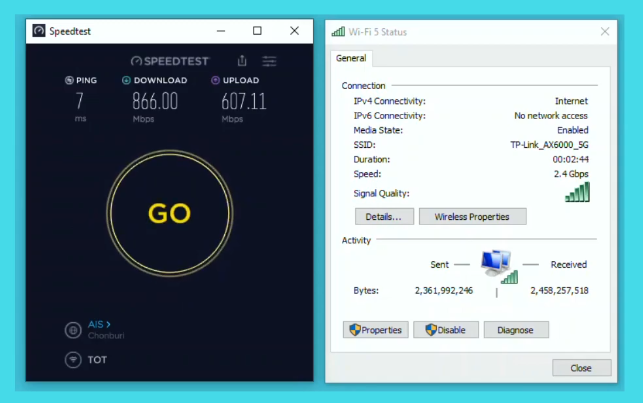Open the Speedtest share results icon
Viewport: 643px width, 403px height.
point(242,61)
